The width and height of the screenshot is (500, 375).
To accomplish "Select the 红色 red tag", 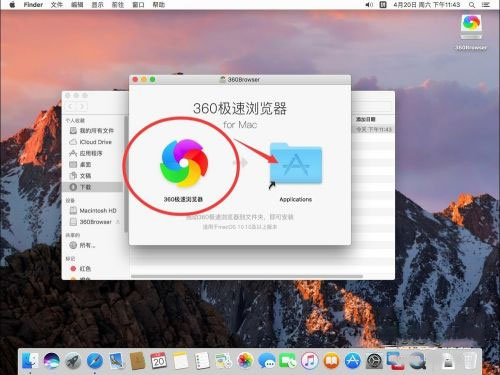I will (x=81, y=268).
